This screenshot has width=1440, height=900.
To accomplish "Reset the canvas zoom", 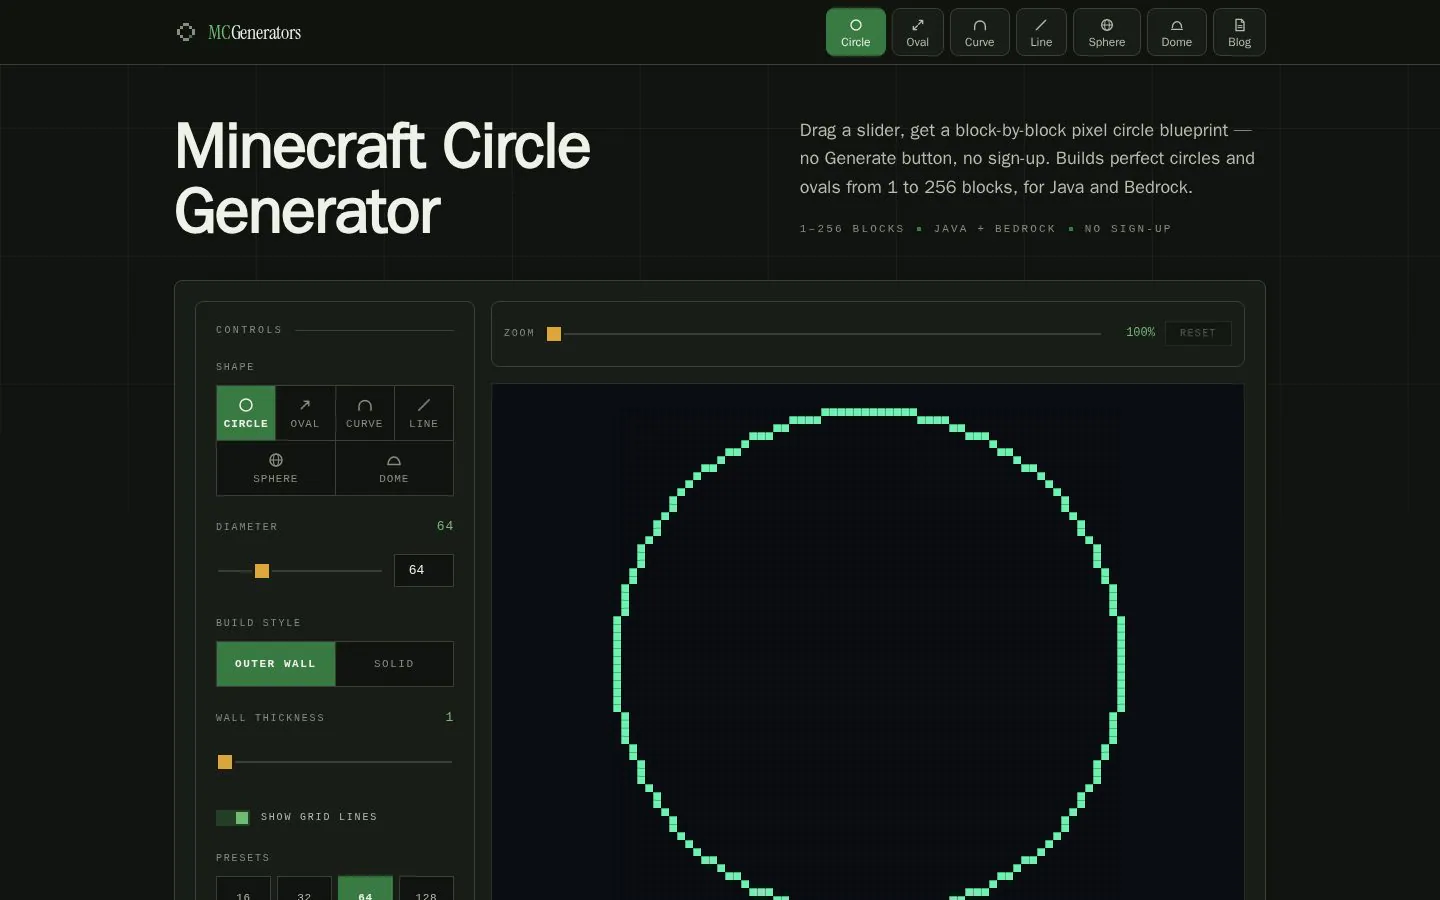I will click(1198, 333).
